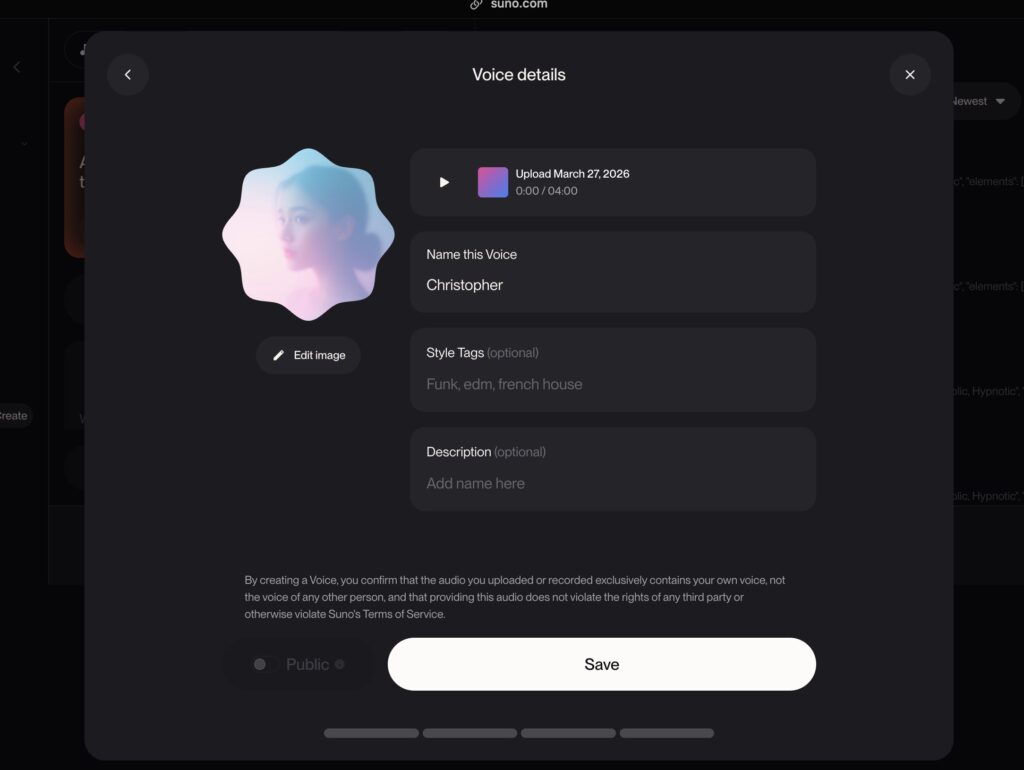Click the Create button in the sidebar
Screen dimensions: 1024x770
coord(13,416)
